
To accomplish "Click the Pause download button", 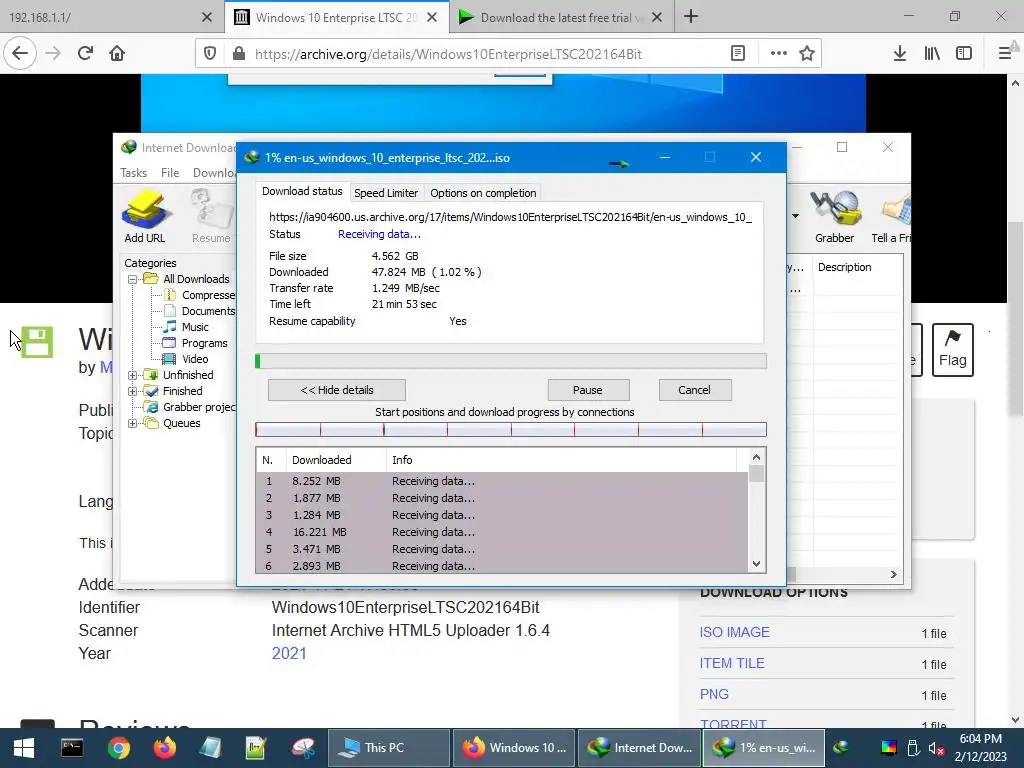I will (588, 390).
